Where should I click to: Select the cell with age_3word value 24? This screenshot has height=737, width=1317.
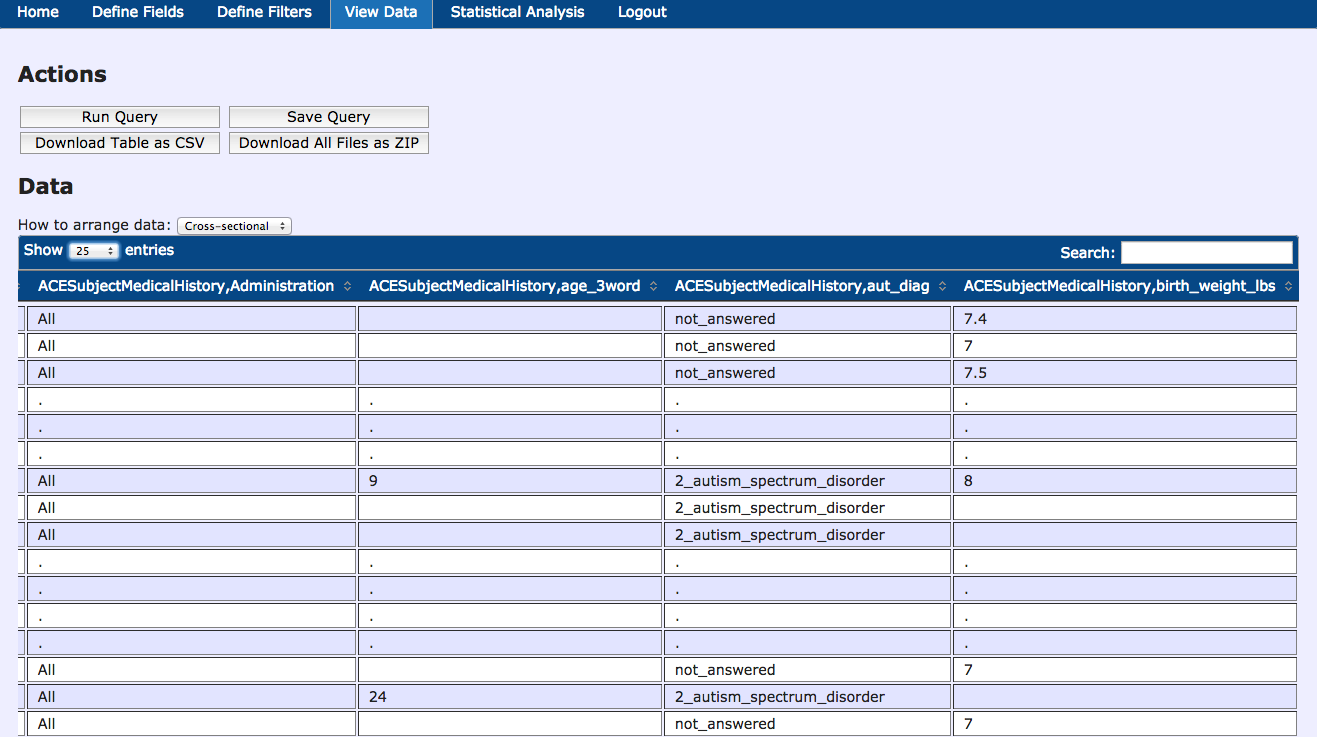[510, 697]
